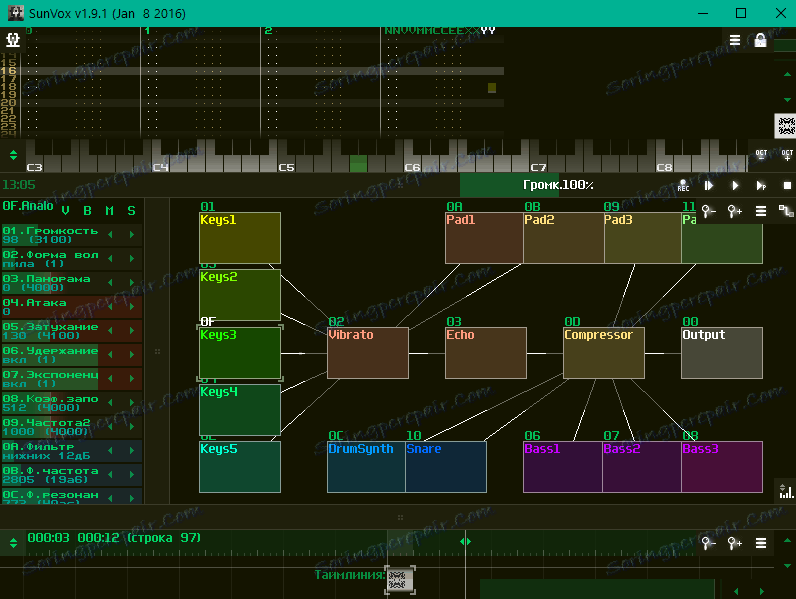
Task: Increase 04.Атака with right arrow
Action: click(132, 306)
